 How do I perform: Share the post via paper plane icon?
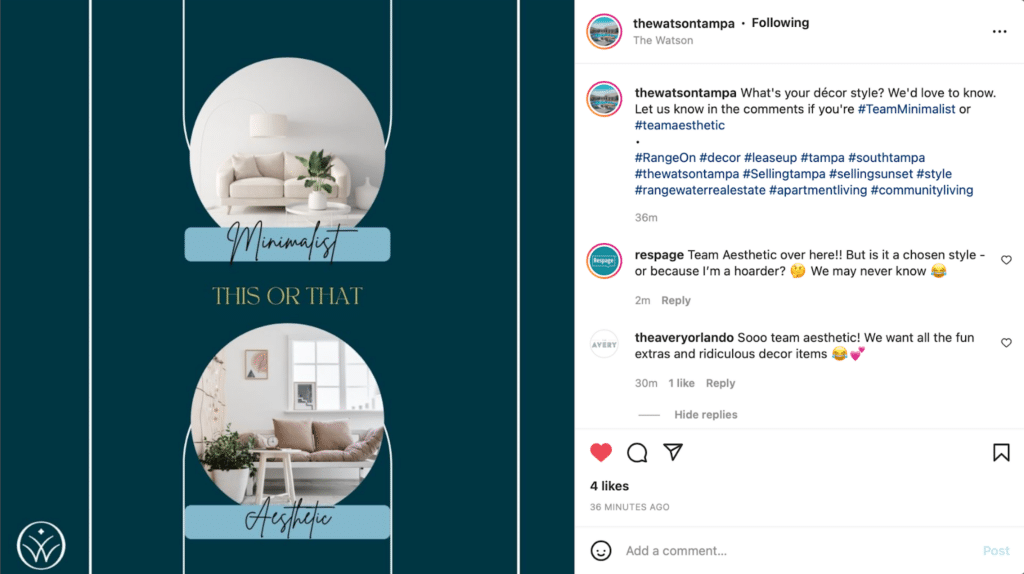673,452
